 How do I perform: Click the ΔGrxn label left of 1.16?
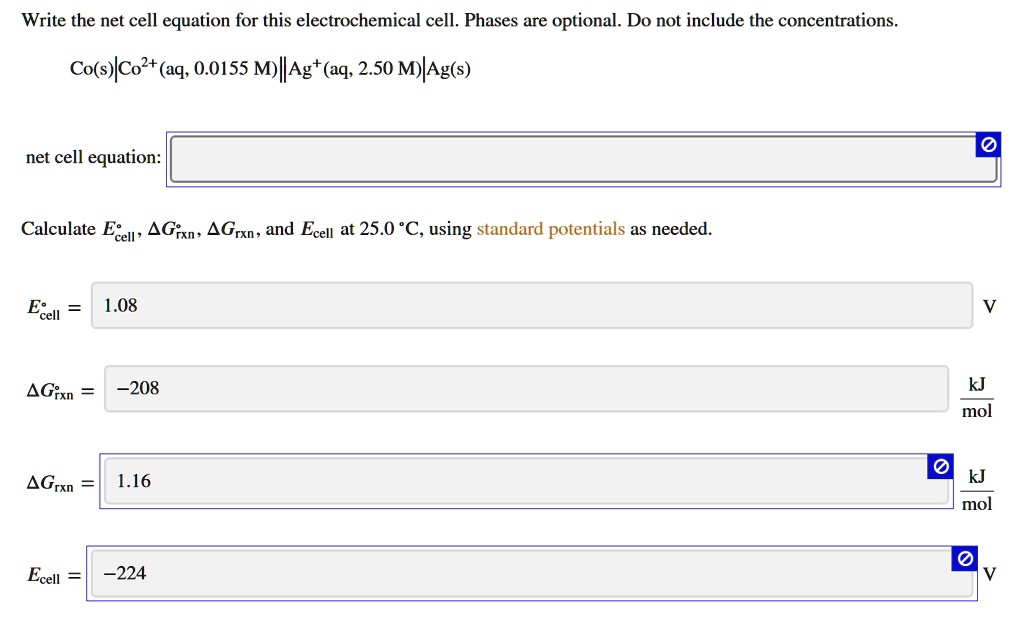point(50,484)
